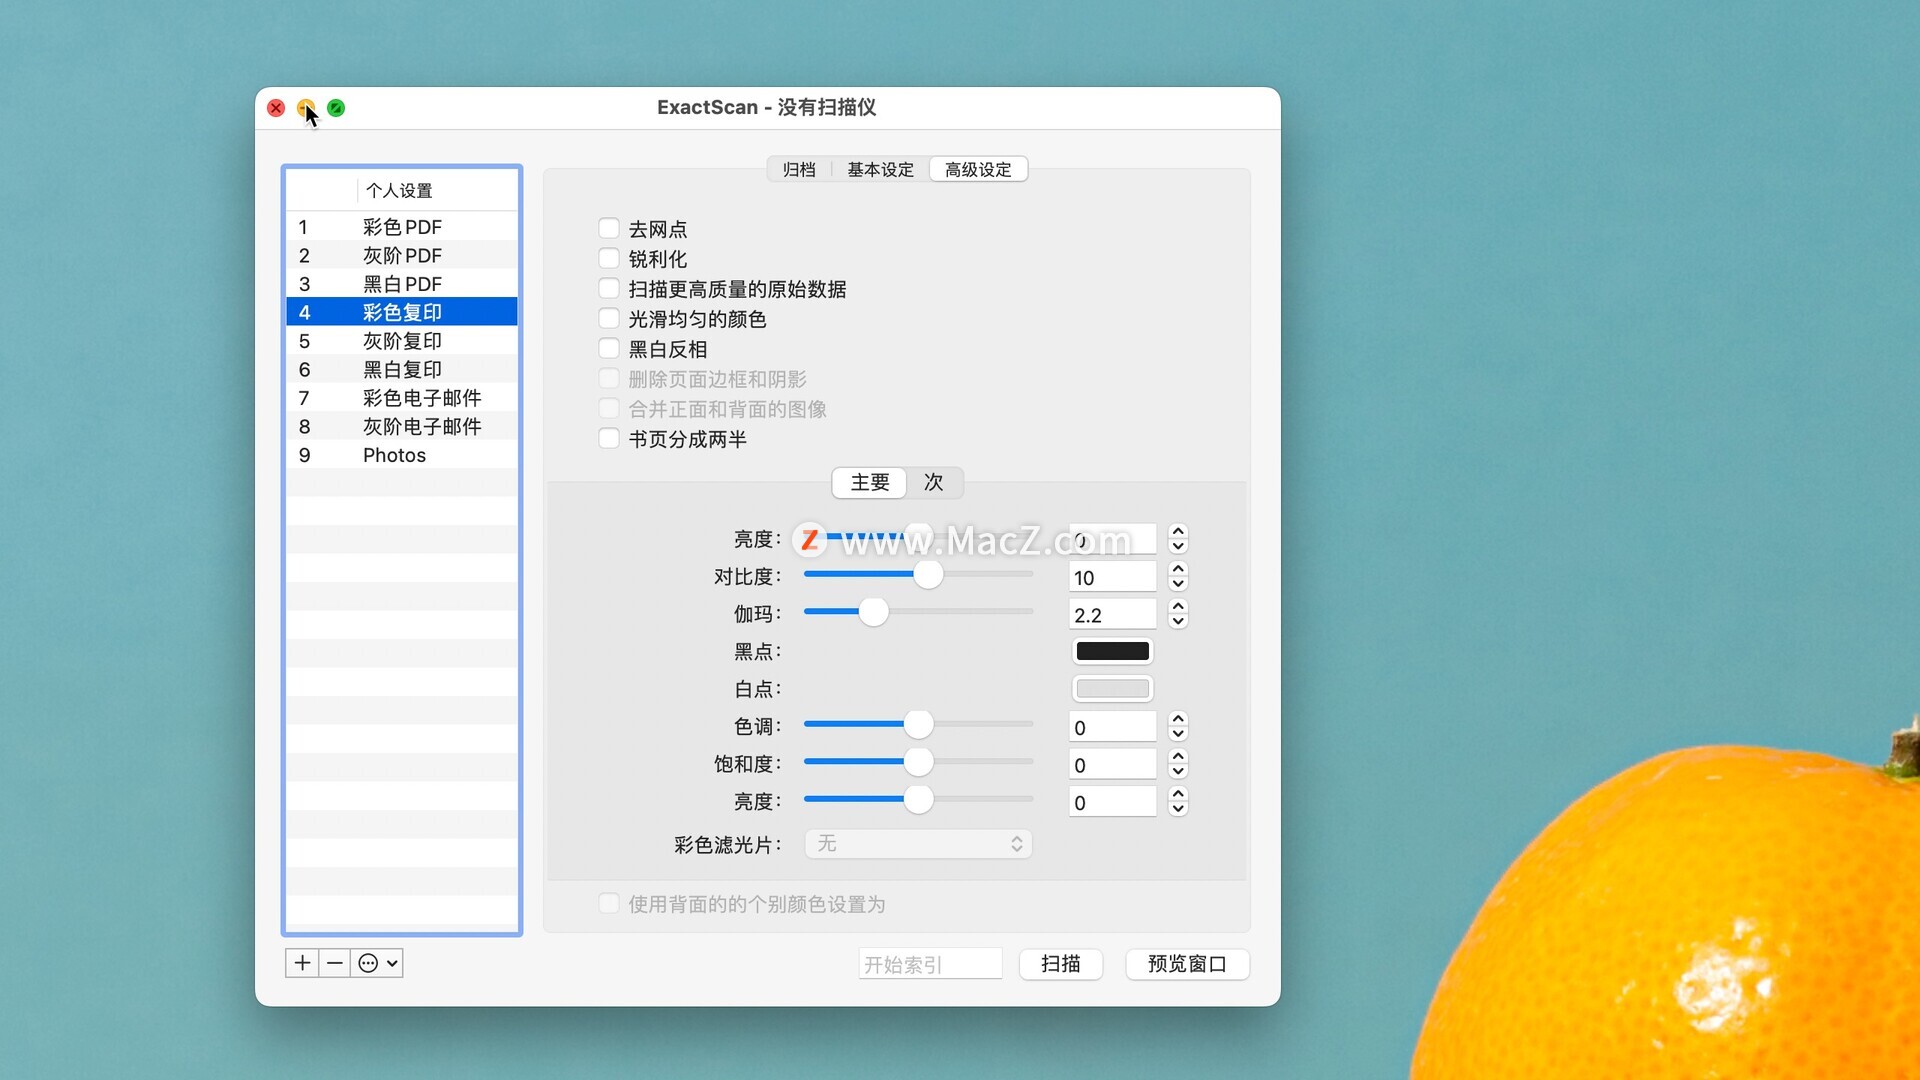Toggle the 锐利化 checkbox
Viewport: 1920px width, 1080px height.
click(x=609, y=259)
